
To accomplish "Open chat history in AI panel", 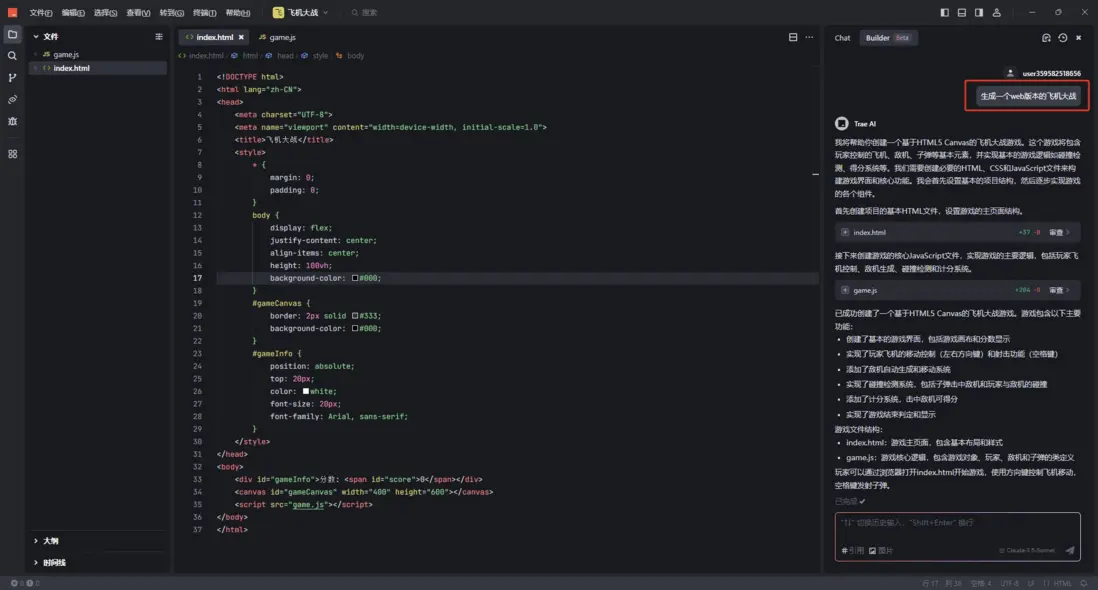I will click(1062, 38).
